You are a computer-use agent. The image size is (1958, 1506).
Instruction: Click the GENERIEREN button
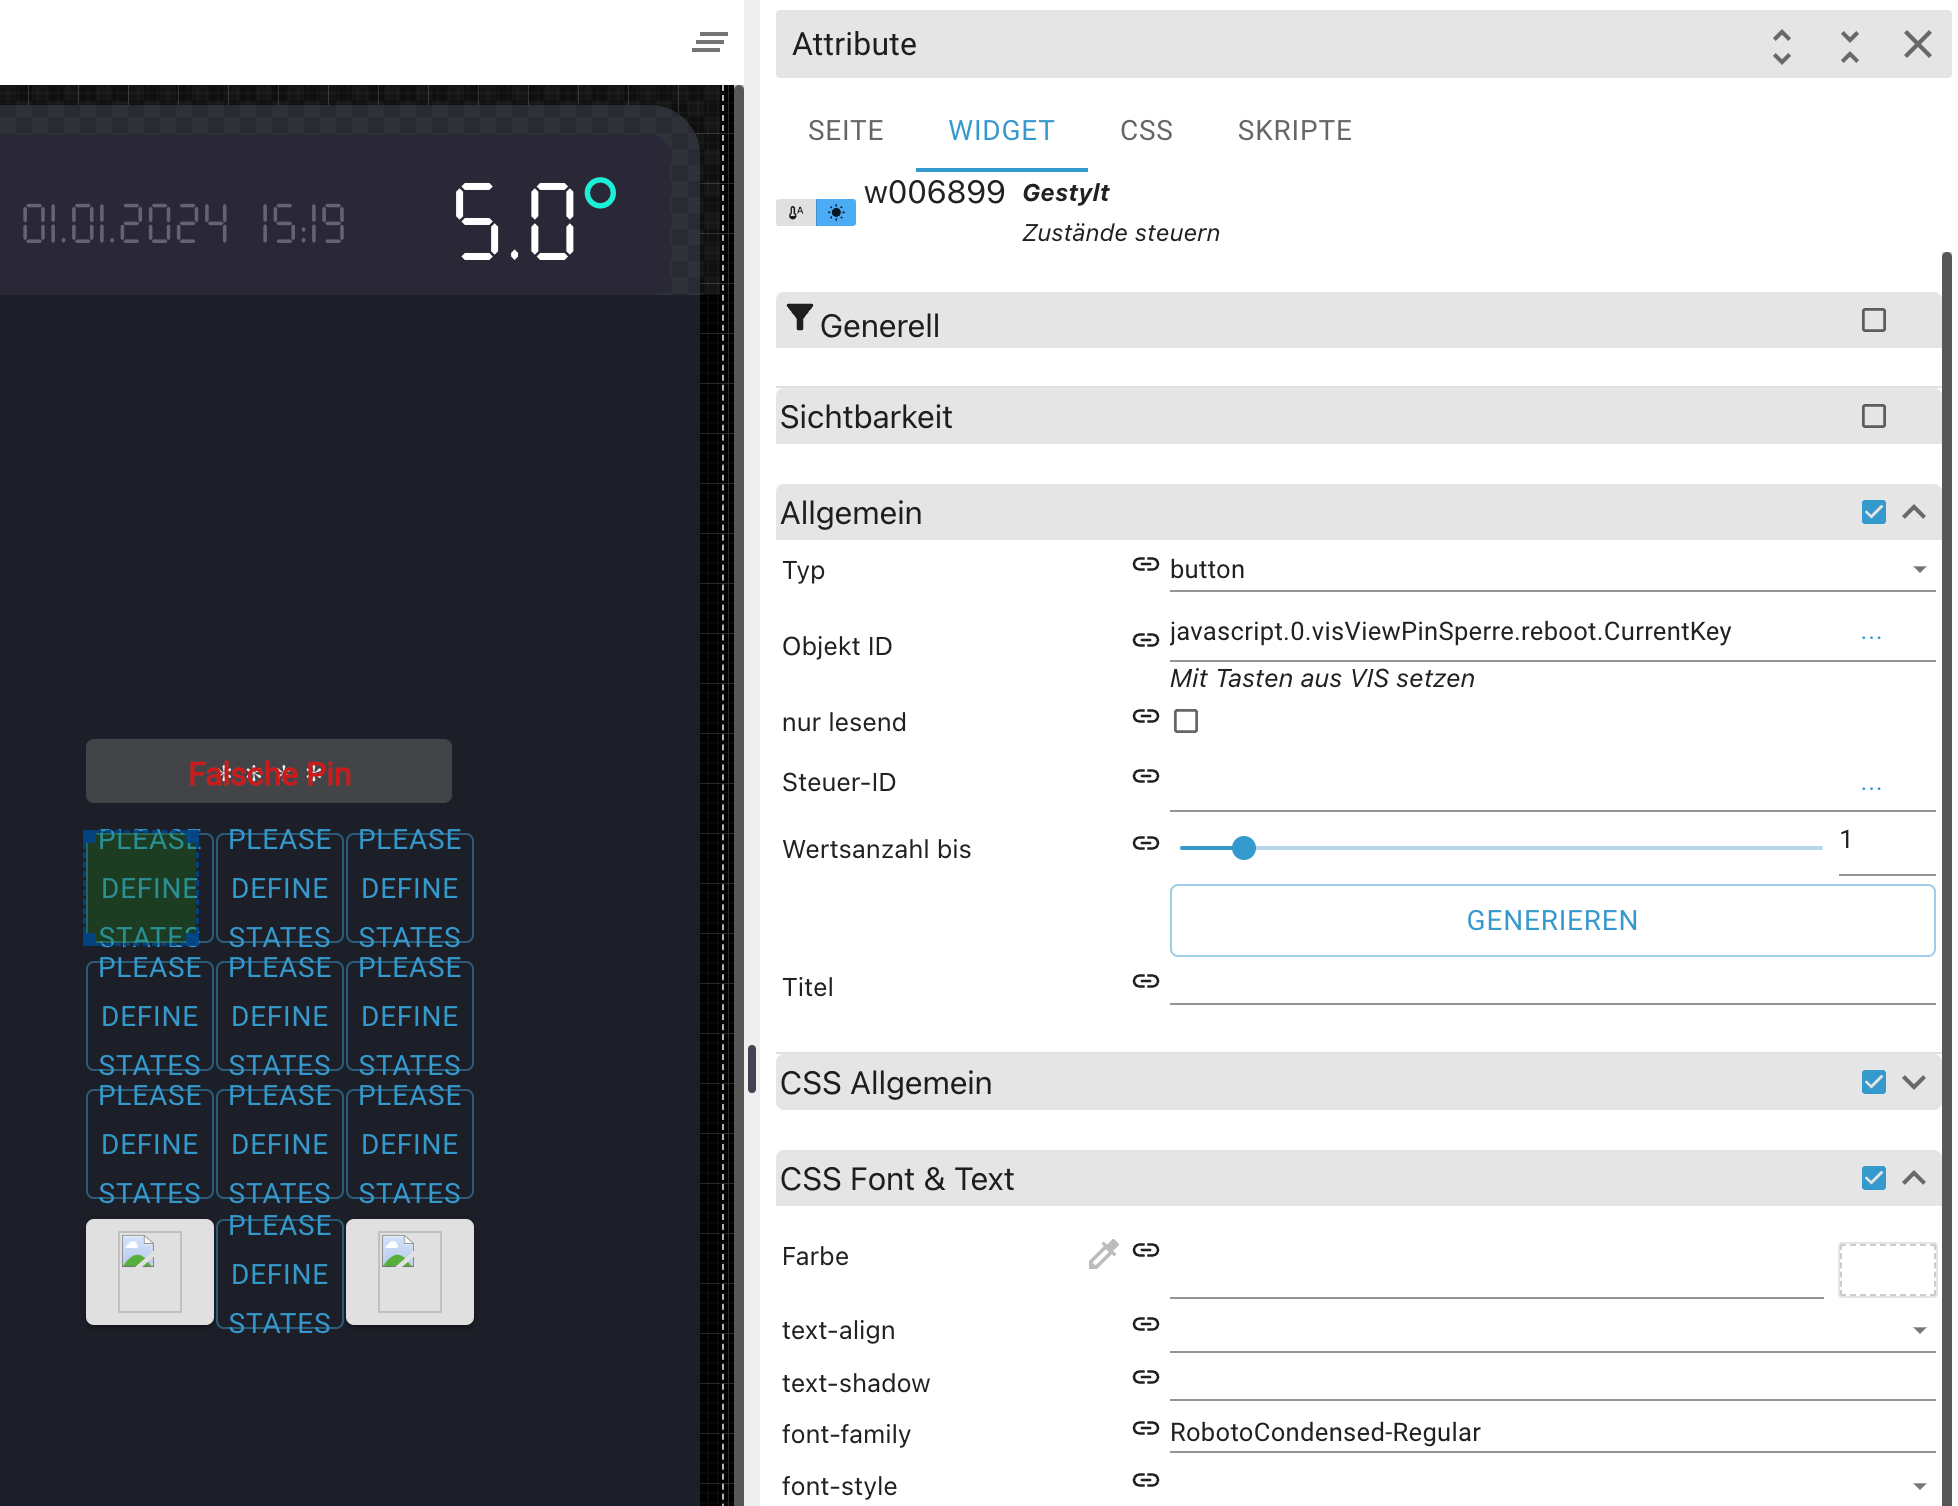point(1552,920)
